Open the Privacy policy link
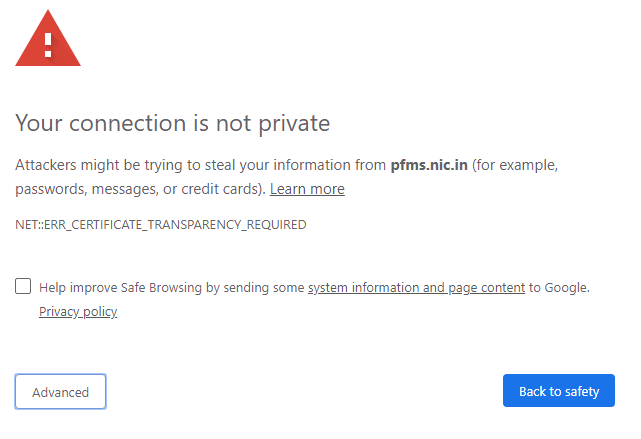Viewport: 641px width, 439px height. (78, 311)
